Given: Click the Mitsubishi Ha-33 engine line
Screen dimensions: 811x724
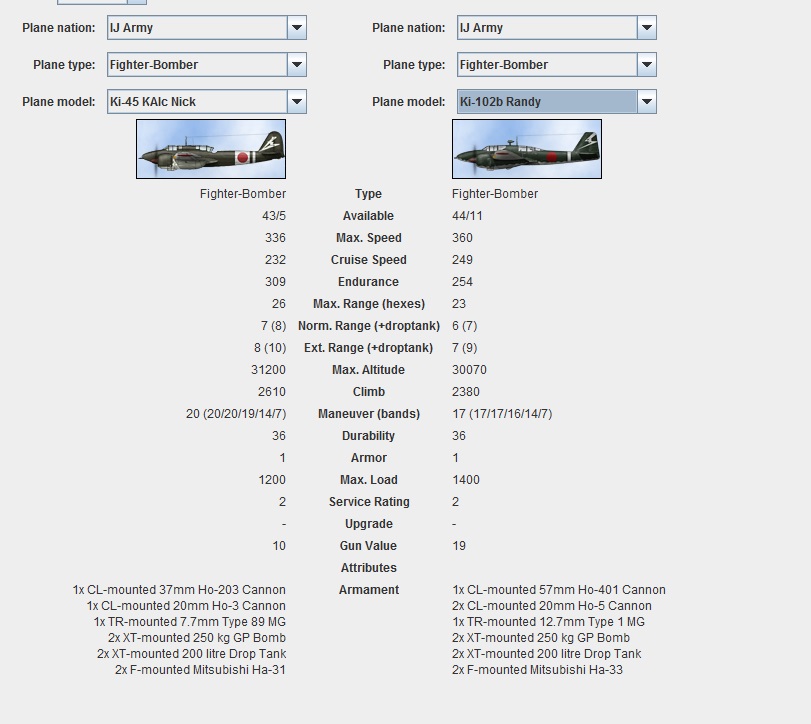Looking at the screenshot, I should pos(537,670).
